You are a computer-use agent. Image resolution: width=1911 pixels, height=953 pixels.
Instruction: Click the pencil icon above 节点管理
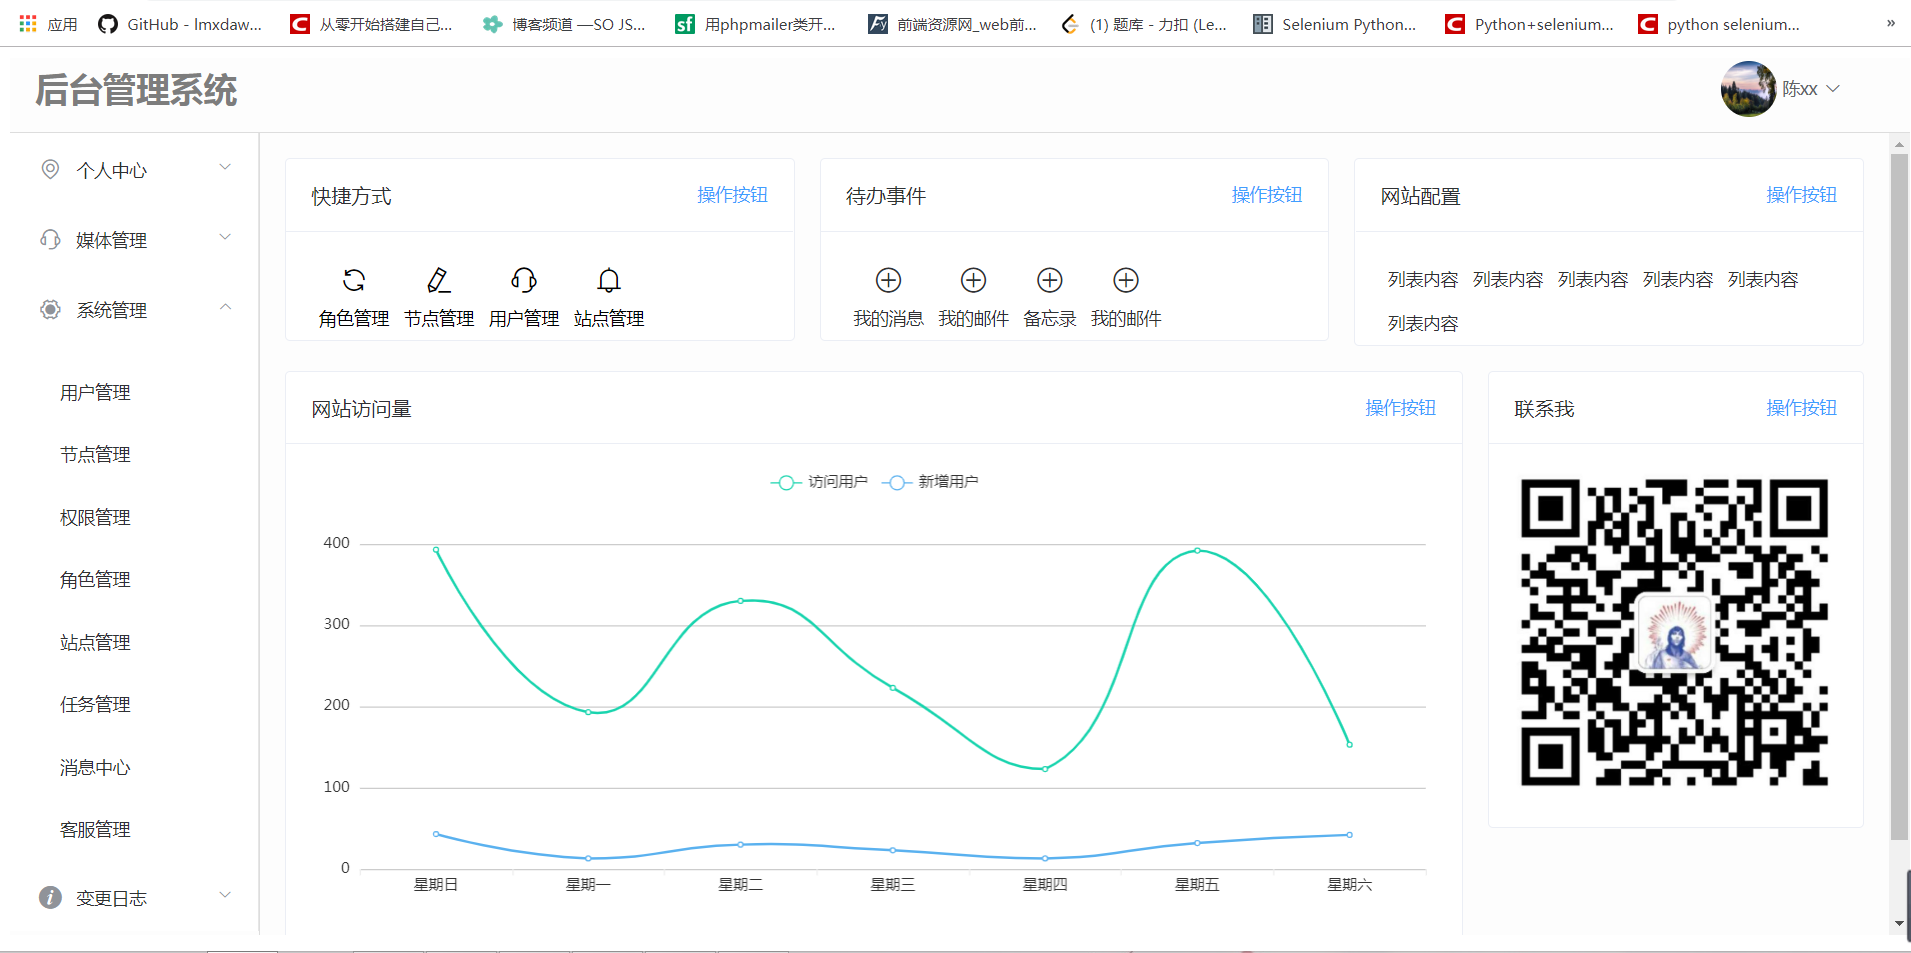(x=439, y=280)
